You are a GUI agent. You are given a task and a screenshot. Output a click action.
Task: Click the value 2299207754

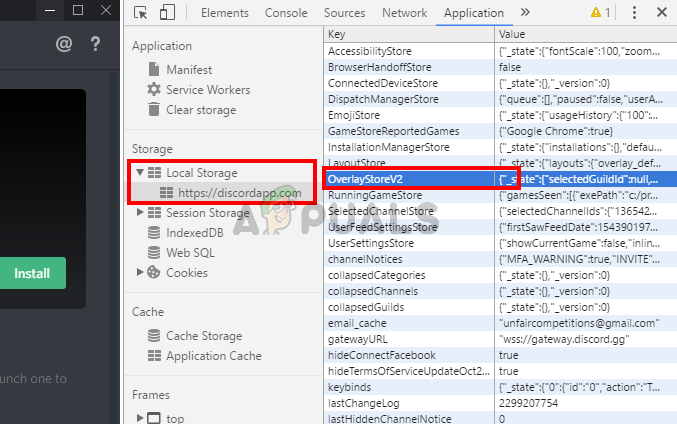pos(528,403)
